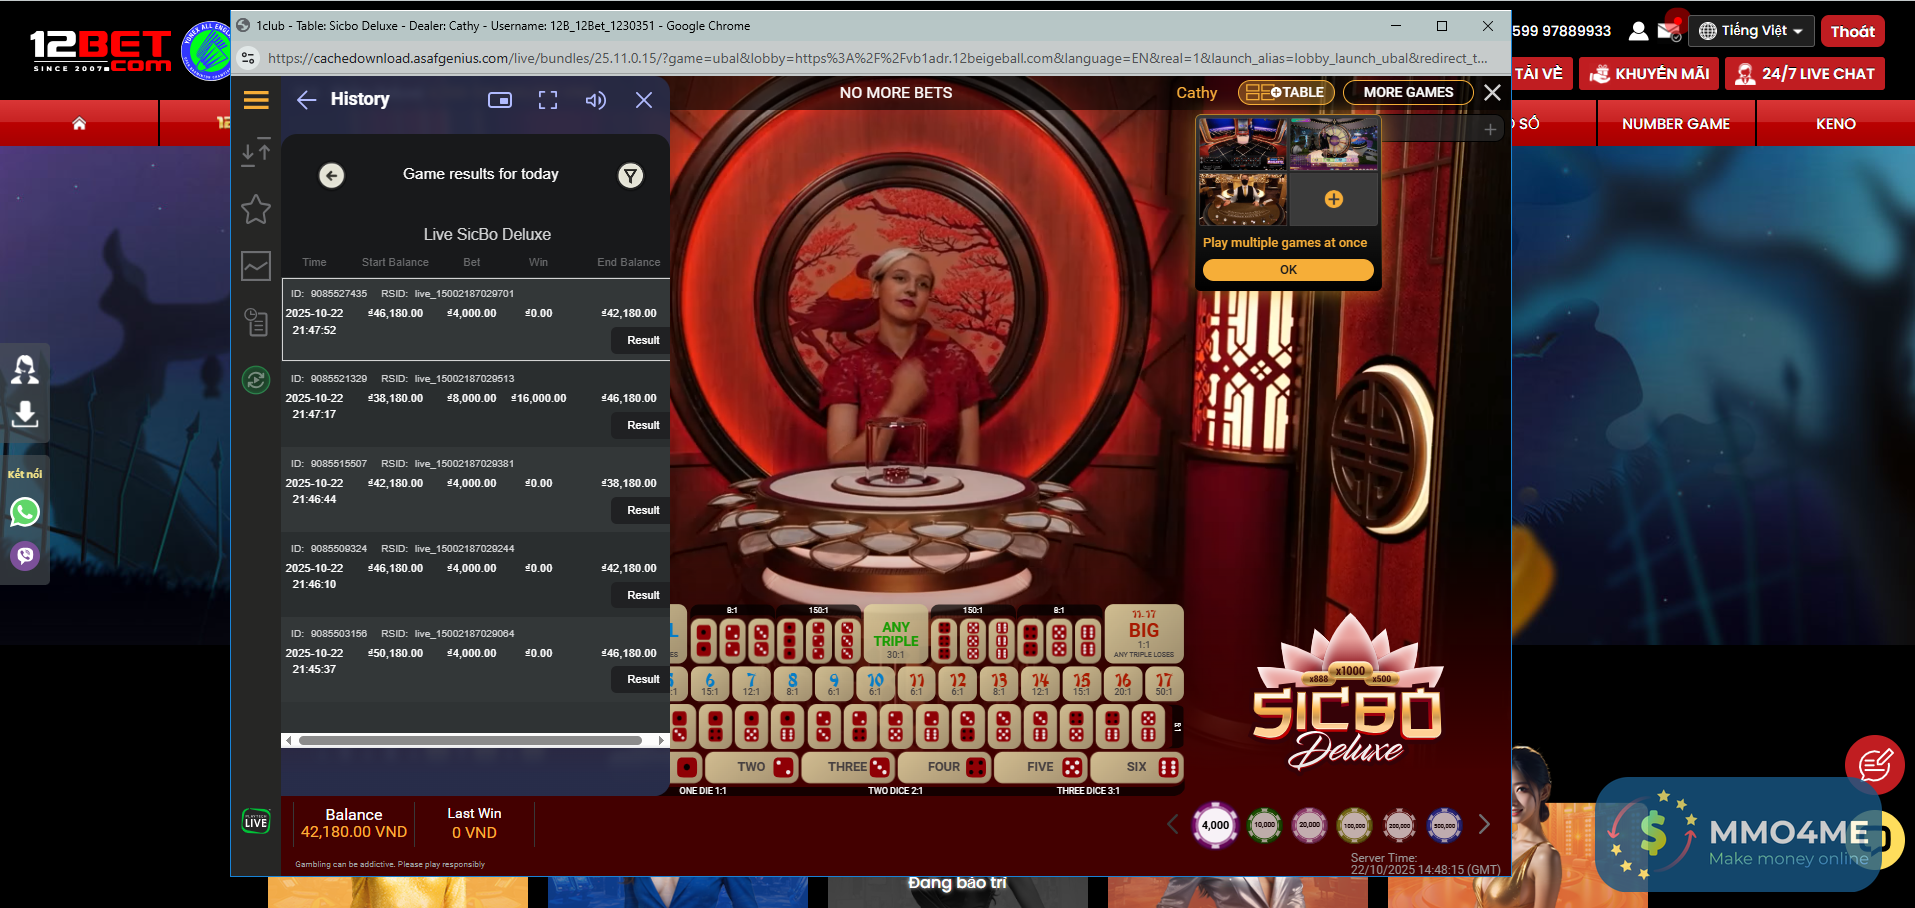Select the top-right game table thumbnail
Viewport: 1915px width, 908px height.
(x=1334, y=144)
